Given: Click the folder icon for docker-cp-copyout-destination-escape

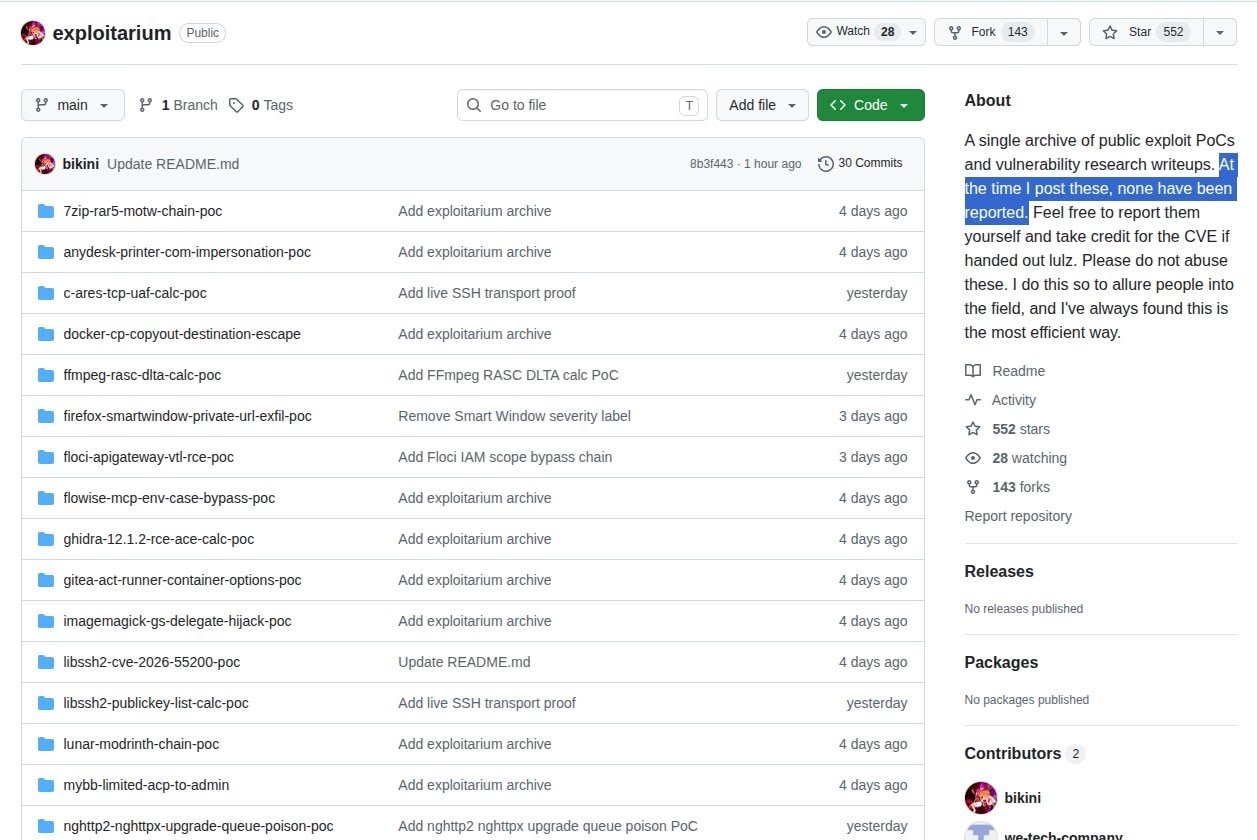Looking at the screenshot, I should (x=45, y=334).
